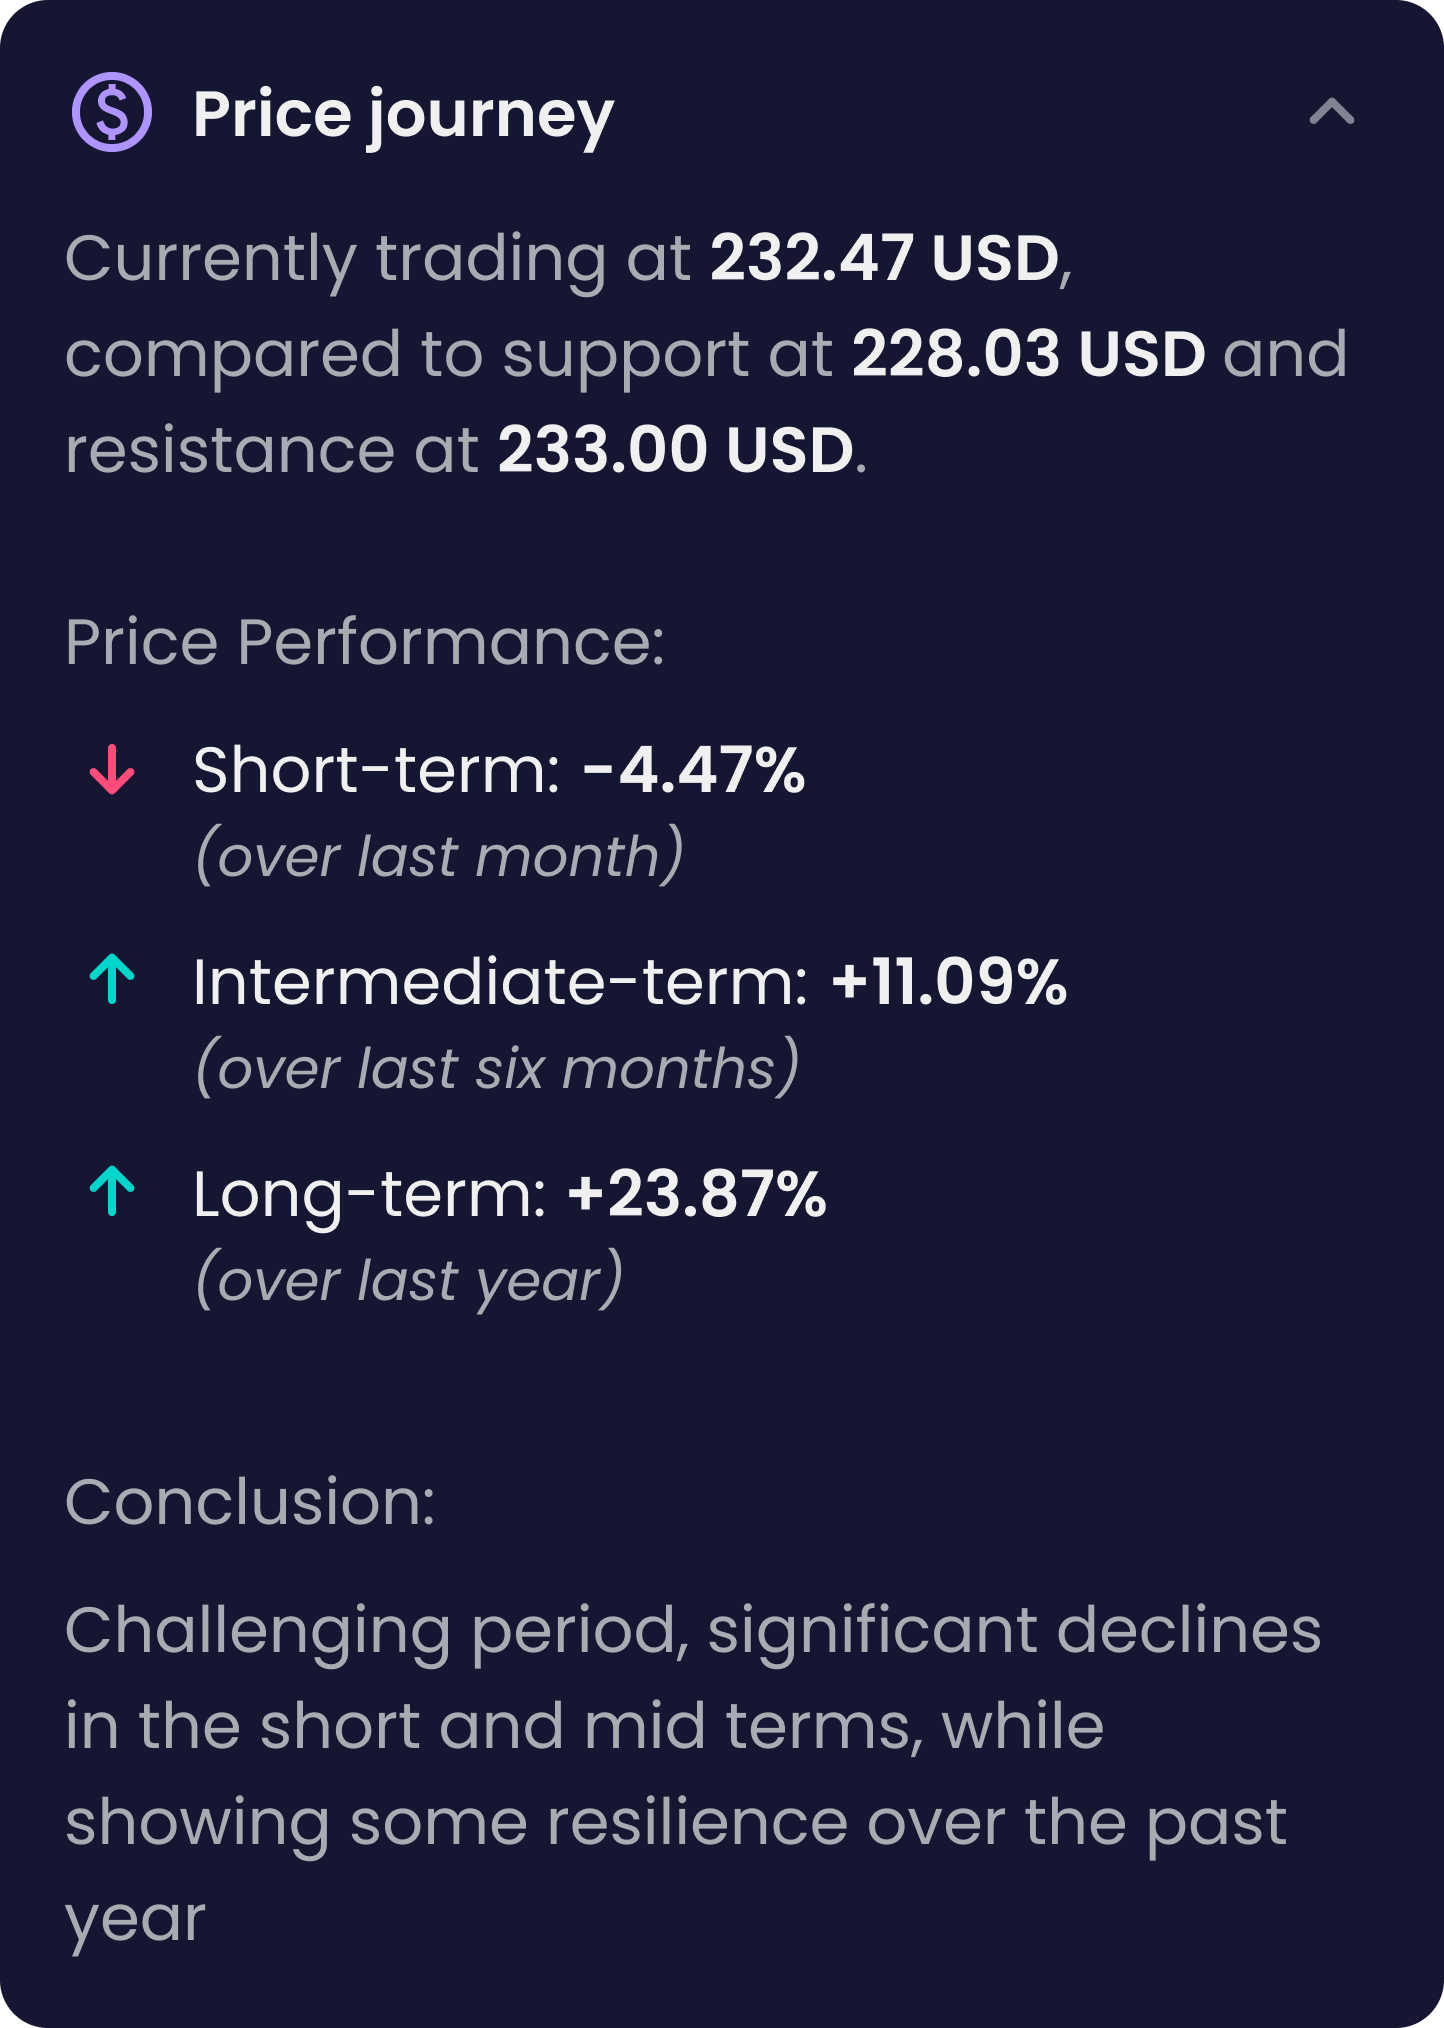Click the purple dollar coin icon
This screenshot has width=1444, height=2028.
[112, 112]
